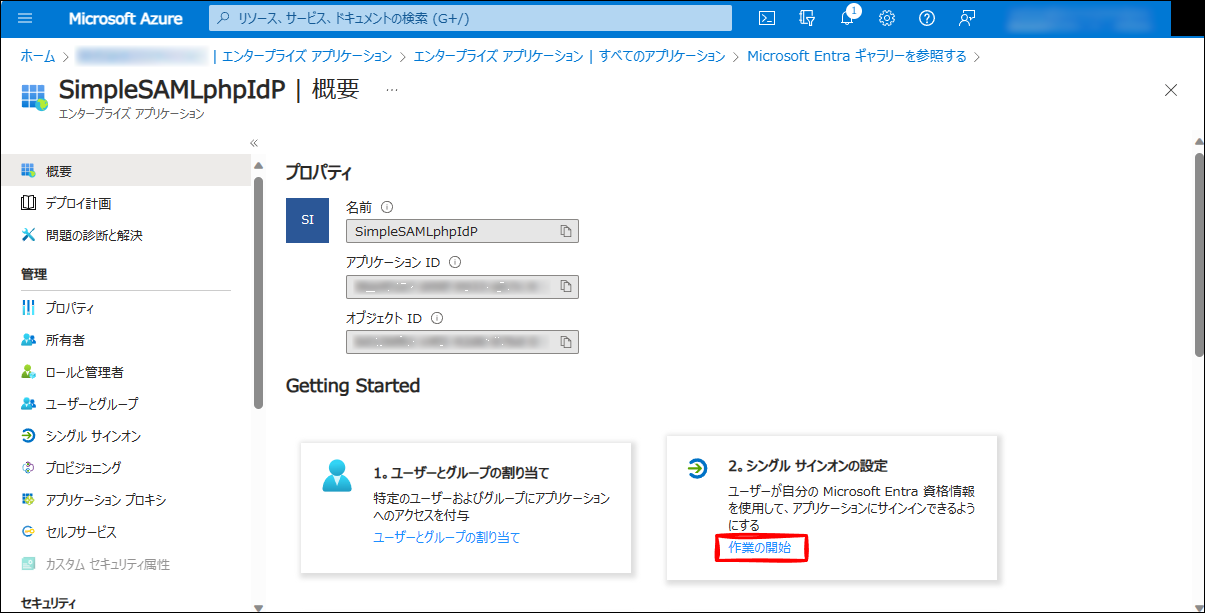Copy the オブジェクト ID value
The height and width of the screenshot is (613, 1205).
pyautogui.click(x=566, y=342)
